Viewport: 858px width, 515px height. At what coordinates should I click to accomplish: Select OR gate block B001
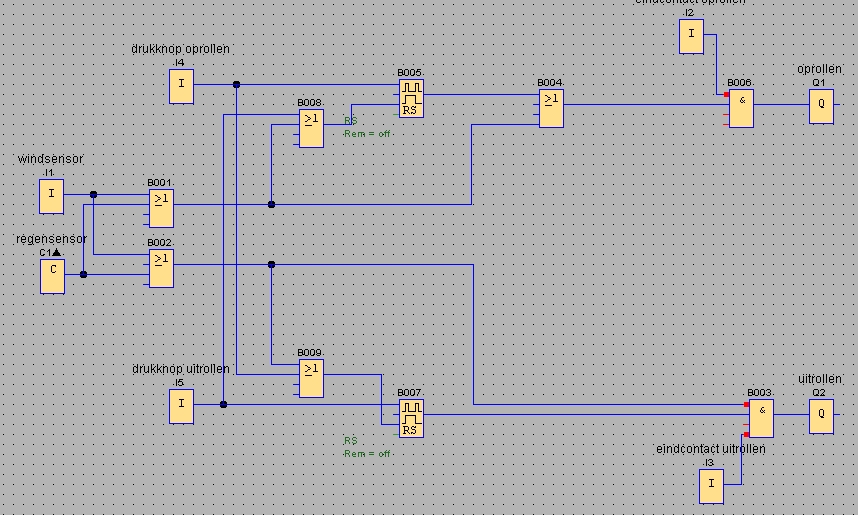(161, 208)
